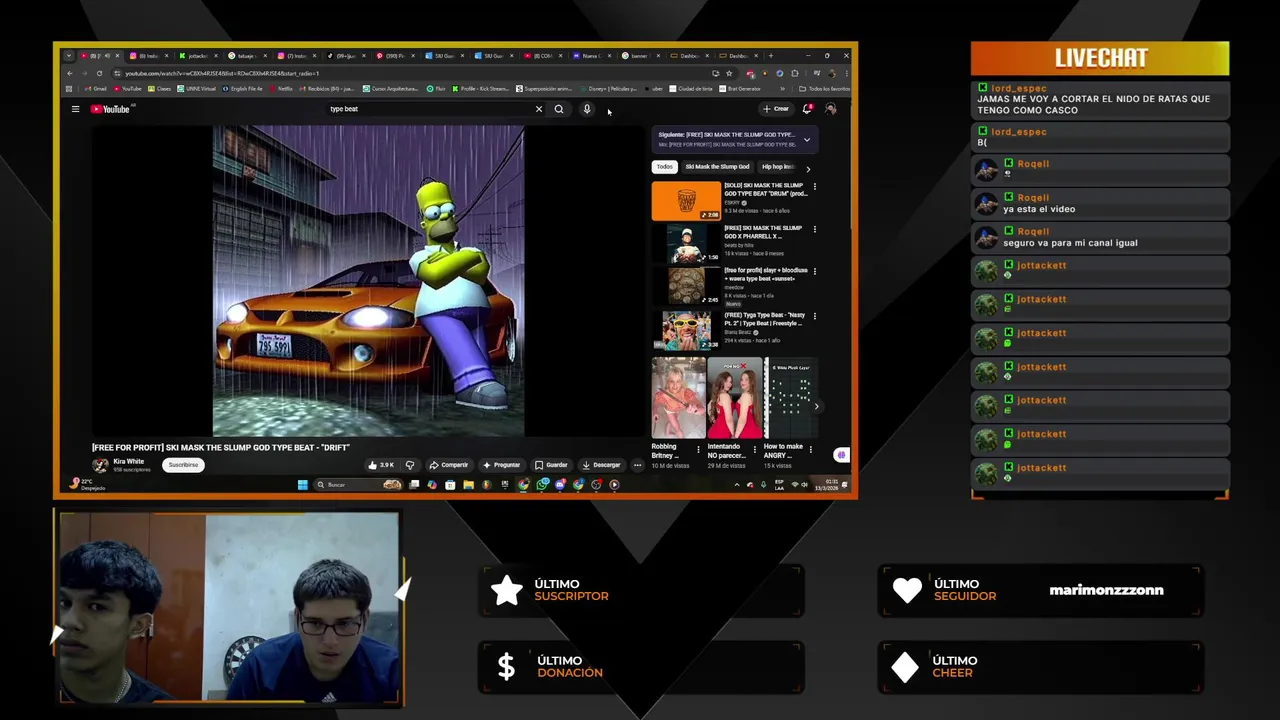Open a new Chrome tab with plus
1280x720 pixels.
point(770,56)
